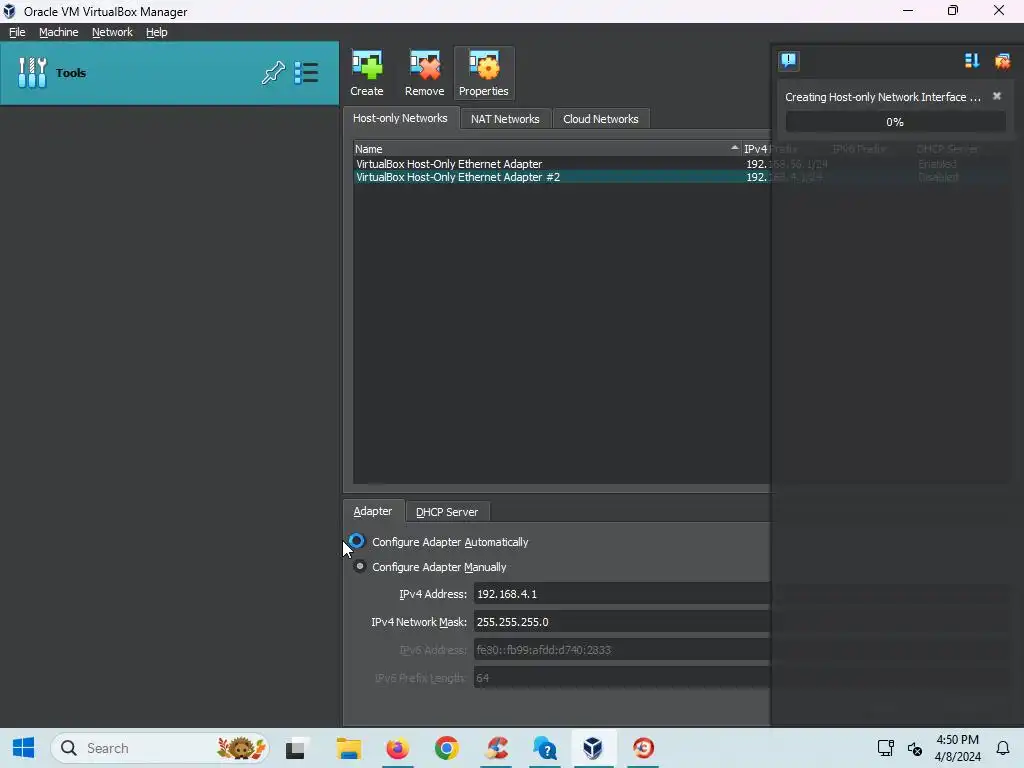This screenshot has height=768, width=1024.
Task: Click the question mark help taskbar icon
Action: pyautogui.click(x=545, y=748)
